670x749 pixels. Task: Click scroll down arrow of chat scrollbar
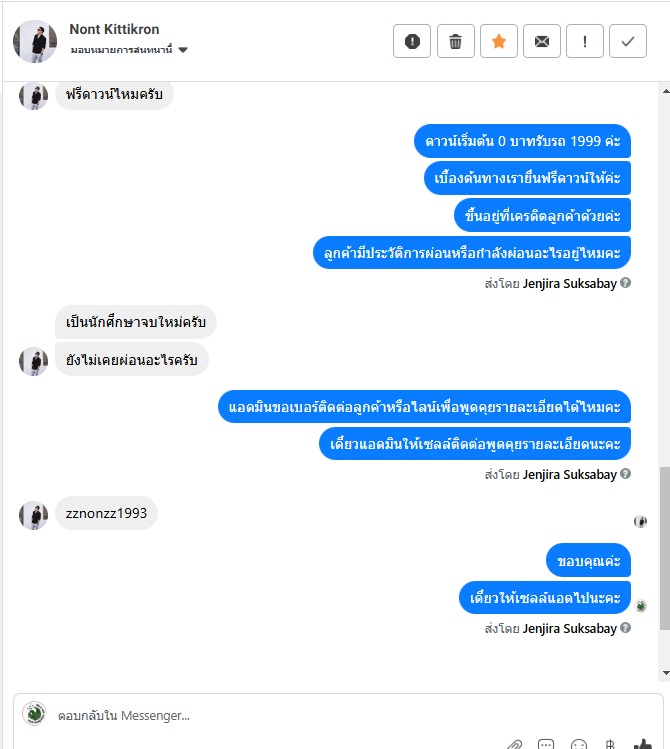tap(665, 673)
